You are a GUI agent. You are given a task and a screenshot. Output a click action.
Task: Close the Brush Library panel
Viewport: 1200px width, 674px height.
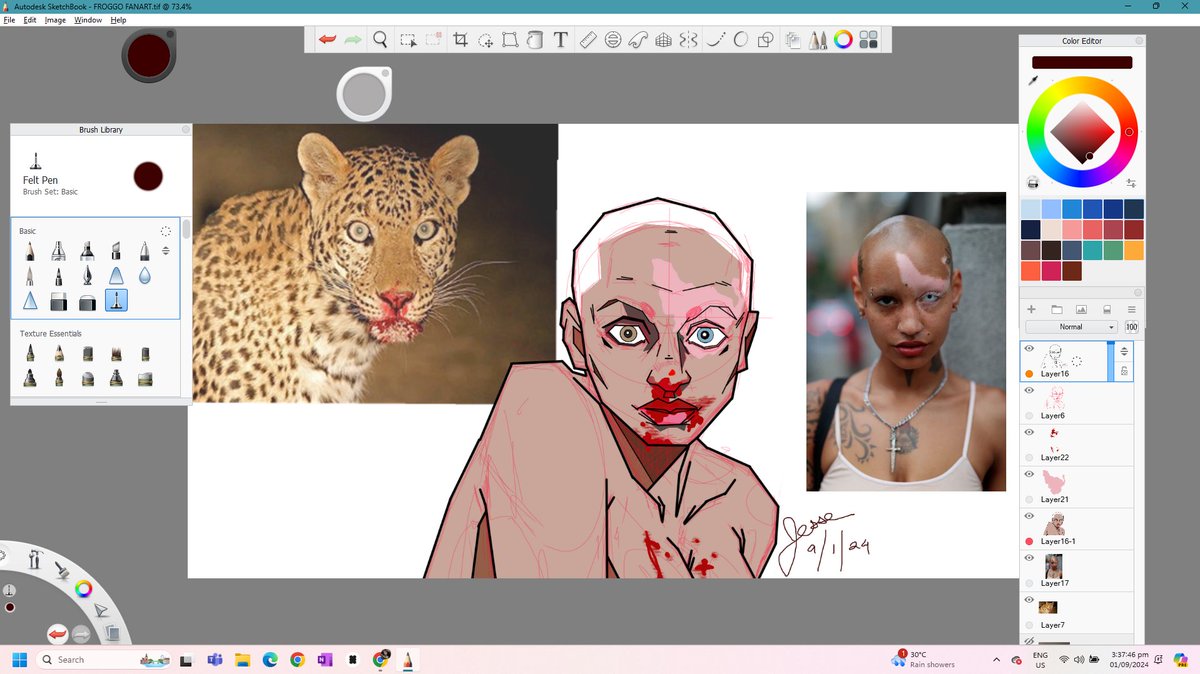pos(185,130)
